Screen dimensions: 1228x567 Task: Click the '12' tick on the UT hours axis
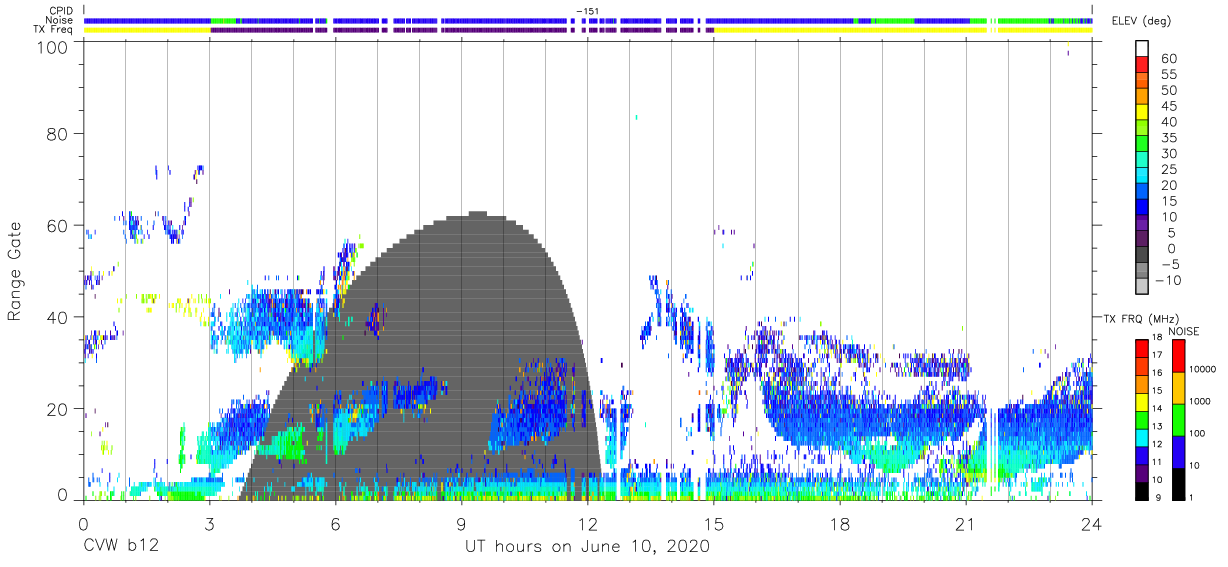[x=587, y=523]
